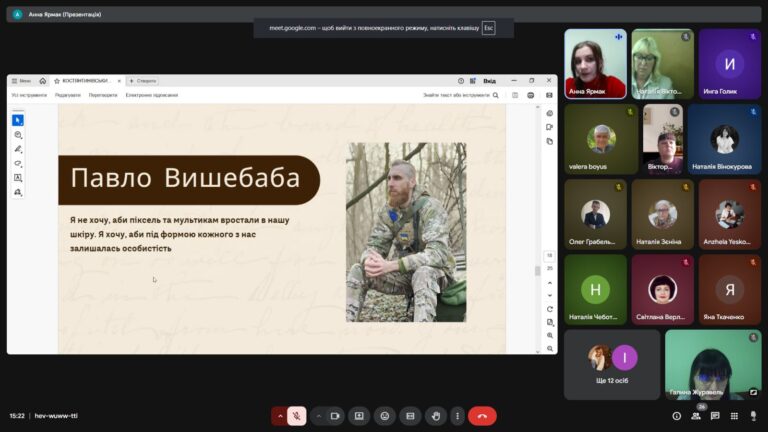The width and height of the screenshot is (768, 432).
Task: Open the AI assistant panel icon on right rail
Action: pyautogui.click(x=550, y=113)
